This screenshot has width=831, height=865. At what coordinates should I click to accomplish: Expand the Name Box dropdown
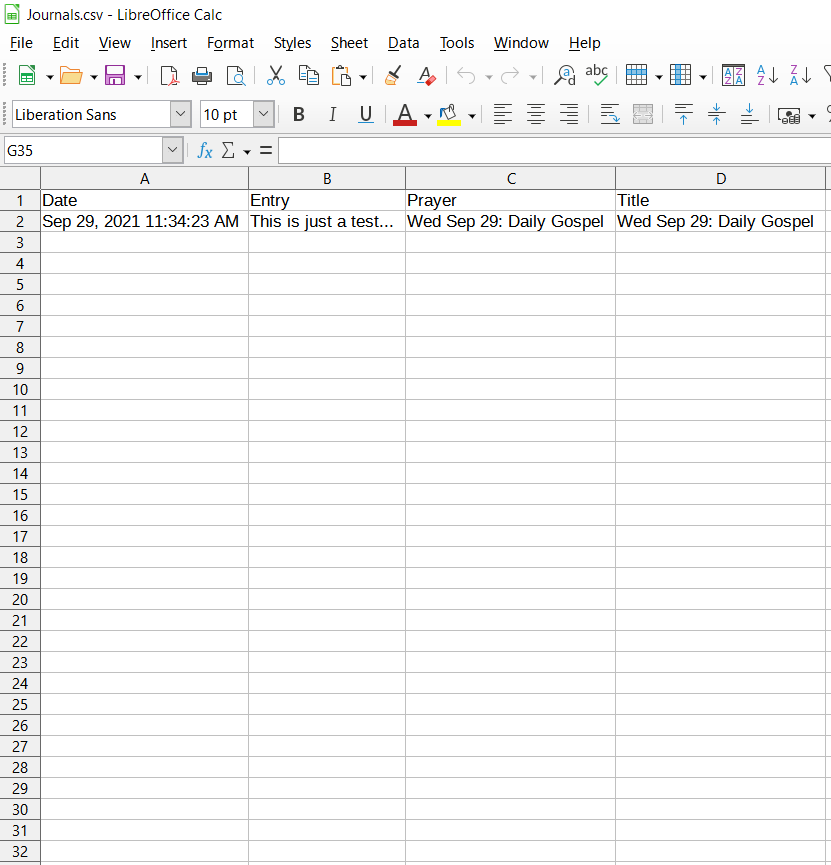[x=173, y=150]
